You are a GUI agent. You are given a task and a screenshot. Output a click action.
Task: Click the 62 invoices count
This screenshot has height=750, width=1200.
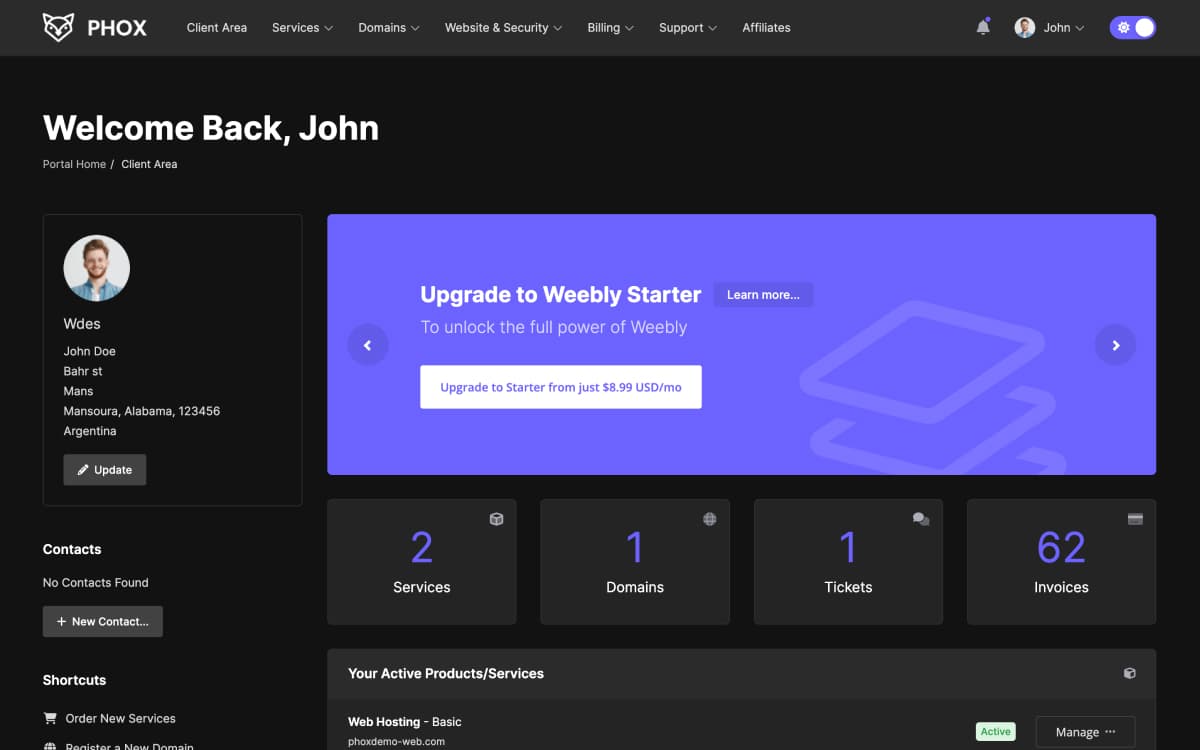coord(1061,548)
